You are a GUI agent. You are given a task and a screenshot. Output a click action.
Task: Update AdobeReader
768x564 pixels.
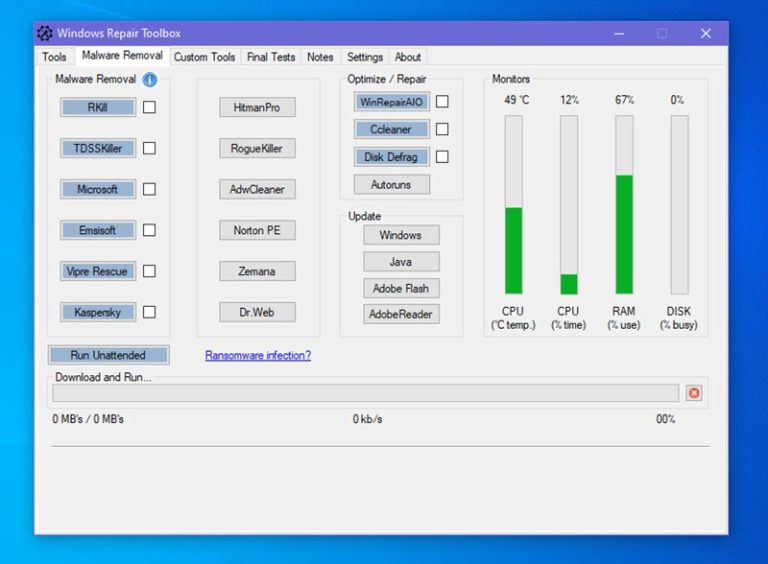401,314
